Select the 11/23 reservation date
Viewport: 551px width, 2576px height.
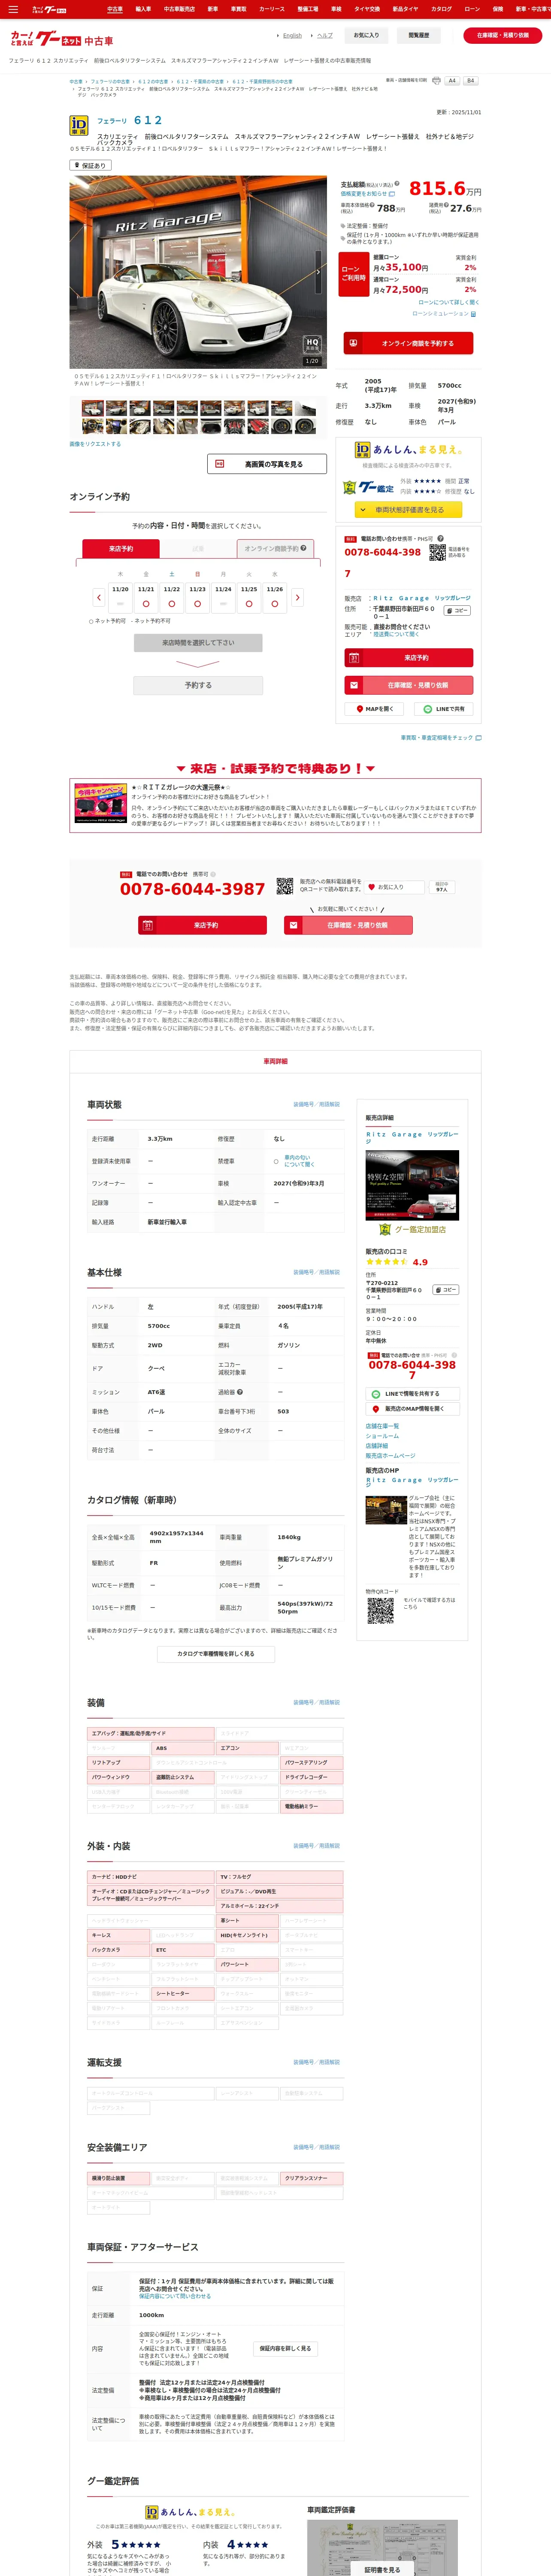click(x=198, y=597)
